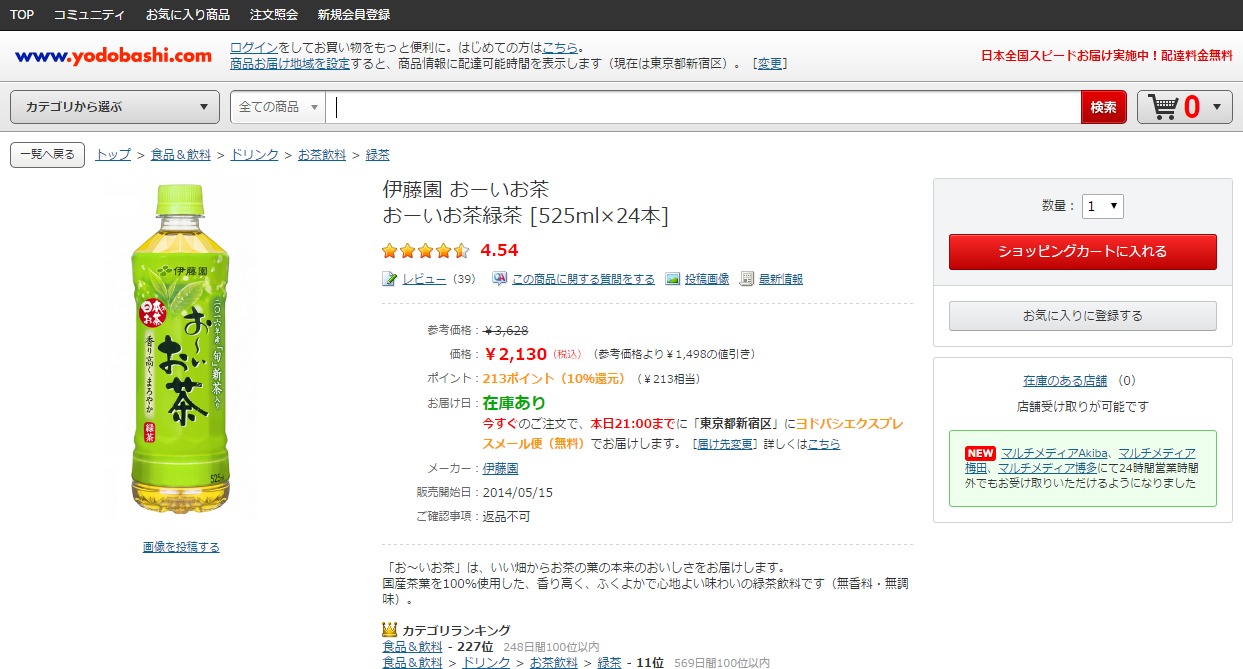Click お茶飲料 in the 11位 ranking row

click(x=554, y=662)
